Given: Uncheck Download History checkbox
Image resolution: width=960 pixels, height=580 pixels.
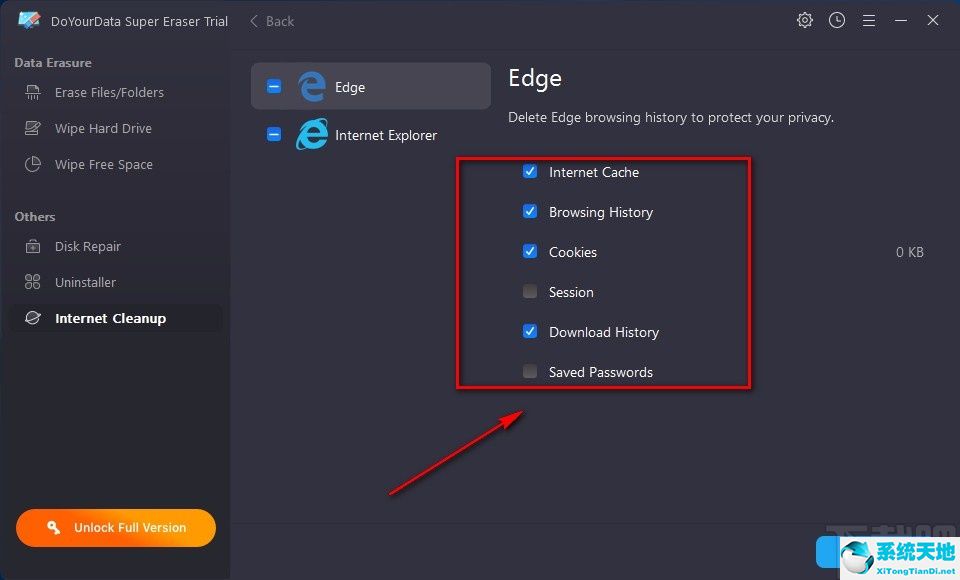Looking at the screenshot, I should 530,331.
